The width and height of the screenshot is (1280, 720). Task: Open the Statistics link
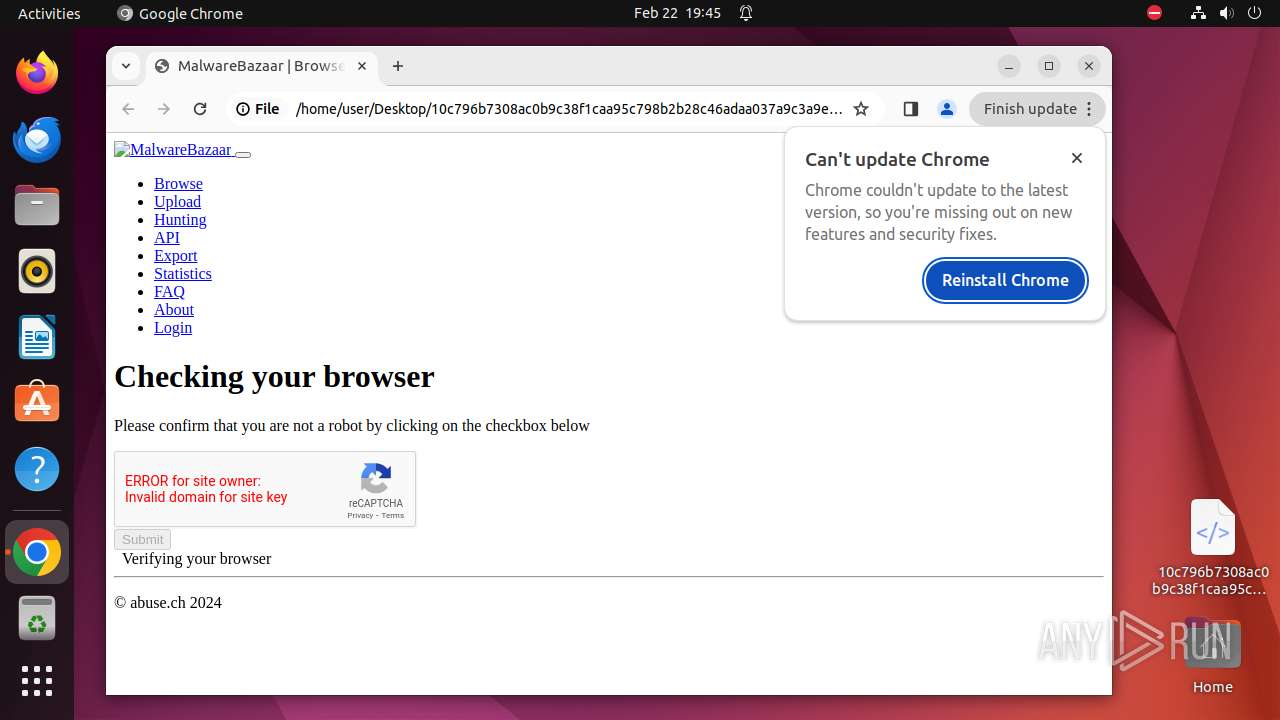(x=182, y=274)
